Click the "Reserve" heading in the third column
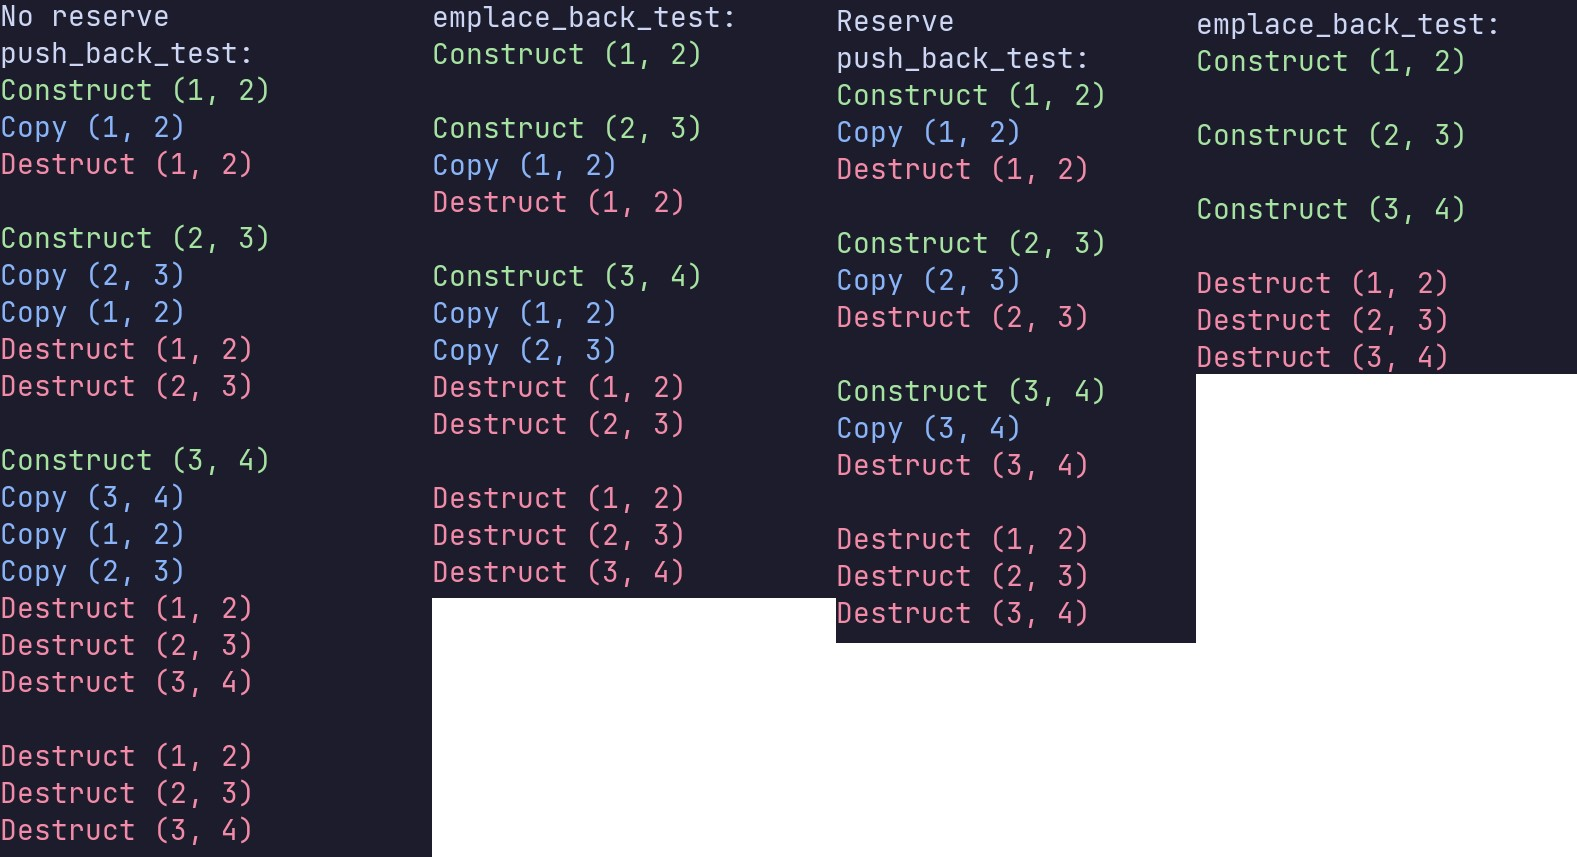Viewport: 1577px width, 857px height. [x=895, y=22]
